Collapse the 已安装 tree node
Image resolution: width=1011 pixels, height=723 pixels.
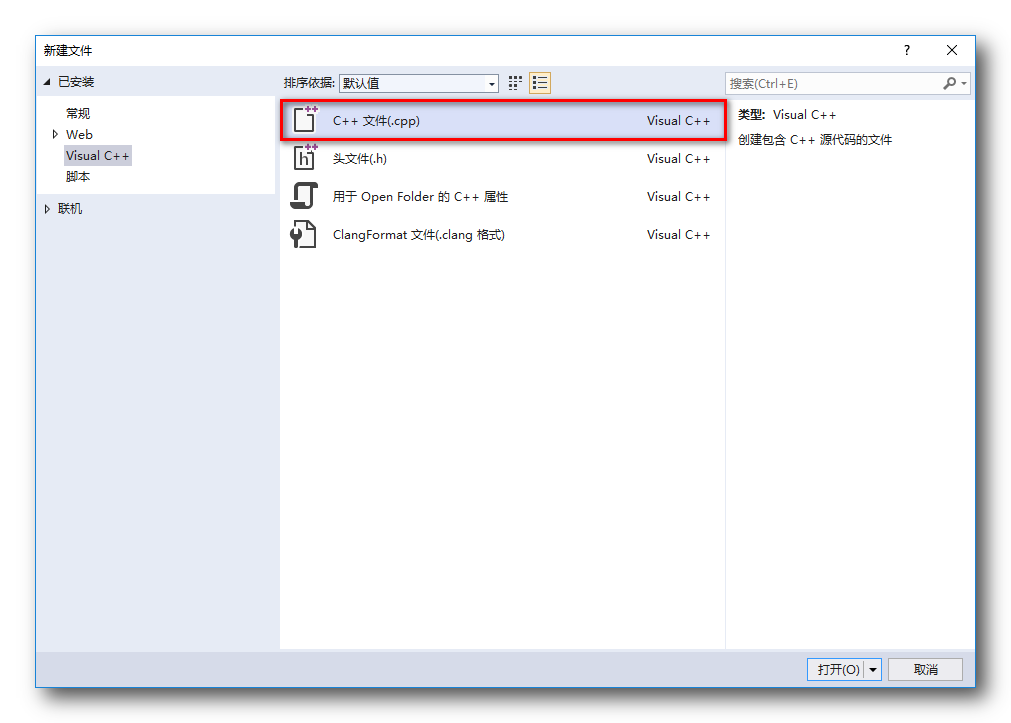point(47,82)
